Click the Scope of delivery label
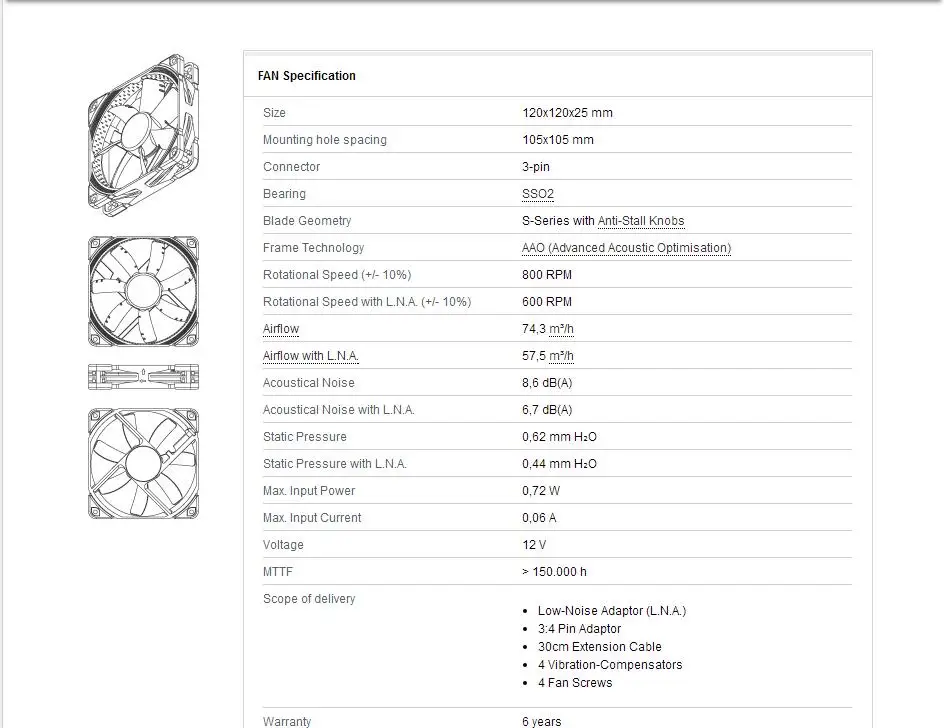The height and width of the screenshot is (728, 944). click(x=309, y=599)
